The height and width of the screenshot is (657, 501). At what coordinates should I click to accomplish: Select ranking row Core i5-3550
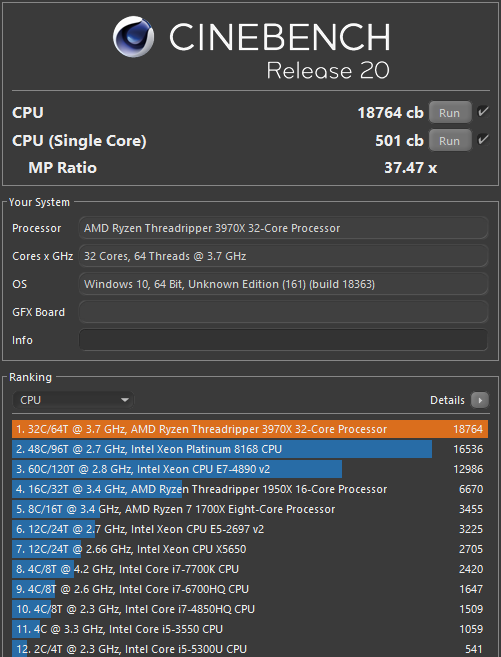pyautogui.click(x=250, y=629)
